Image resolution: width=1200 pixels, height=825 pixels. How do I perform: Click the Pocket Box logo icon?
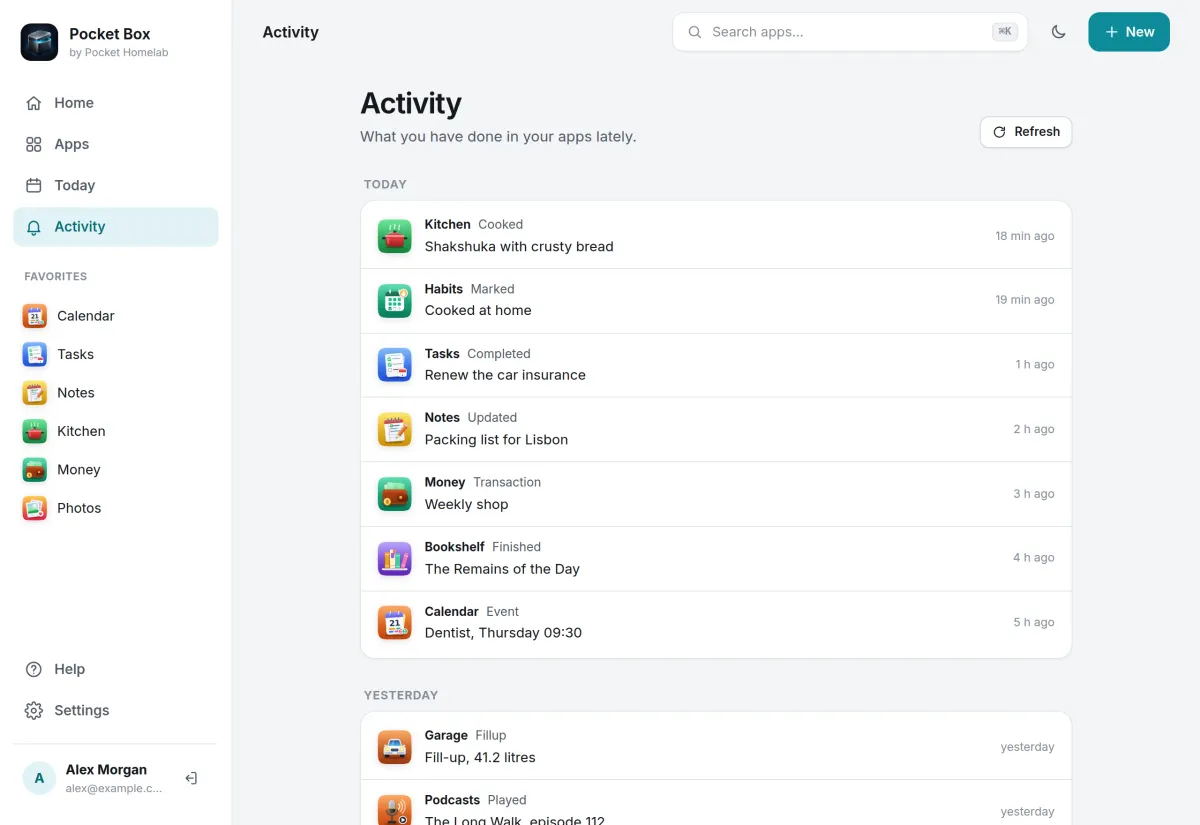[39, 42]
